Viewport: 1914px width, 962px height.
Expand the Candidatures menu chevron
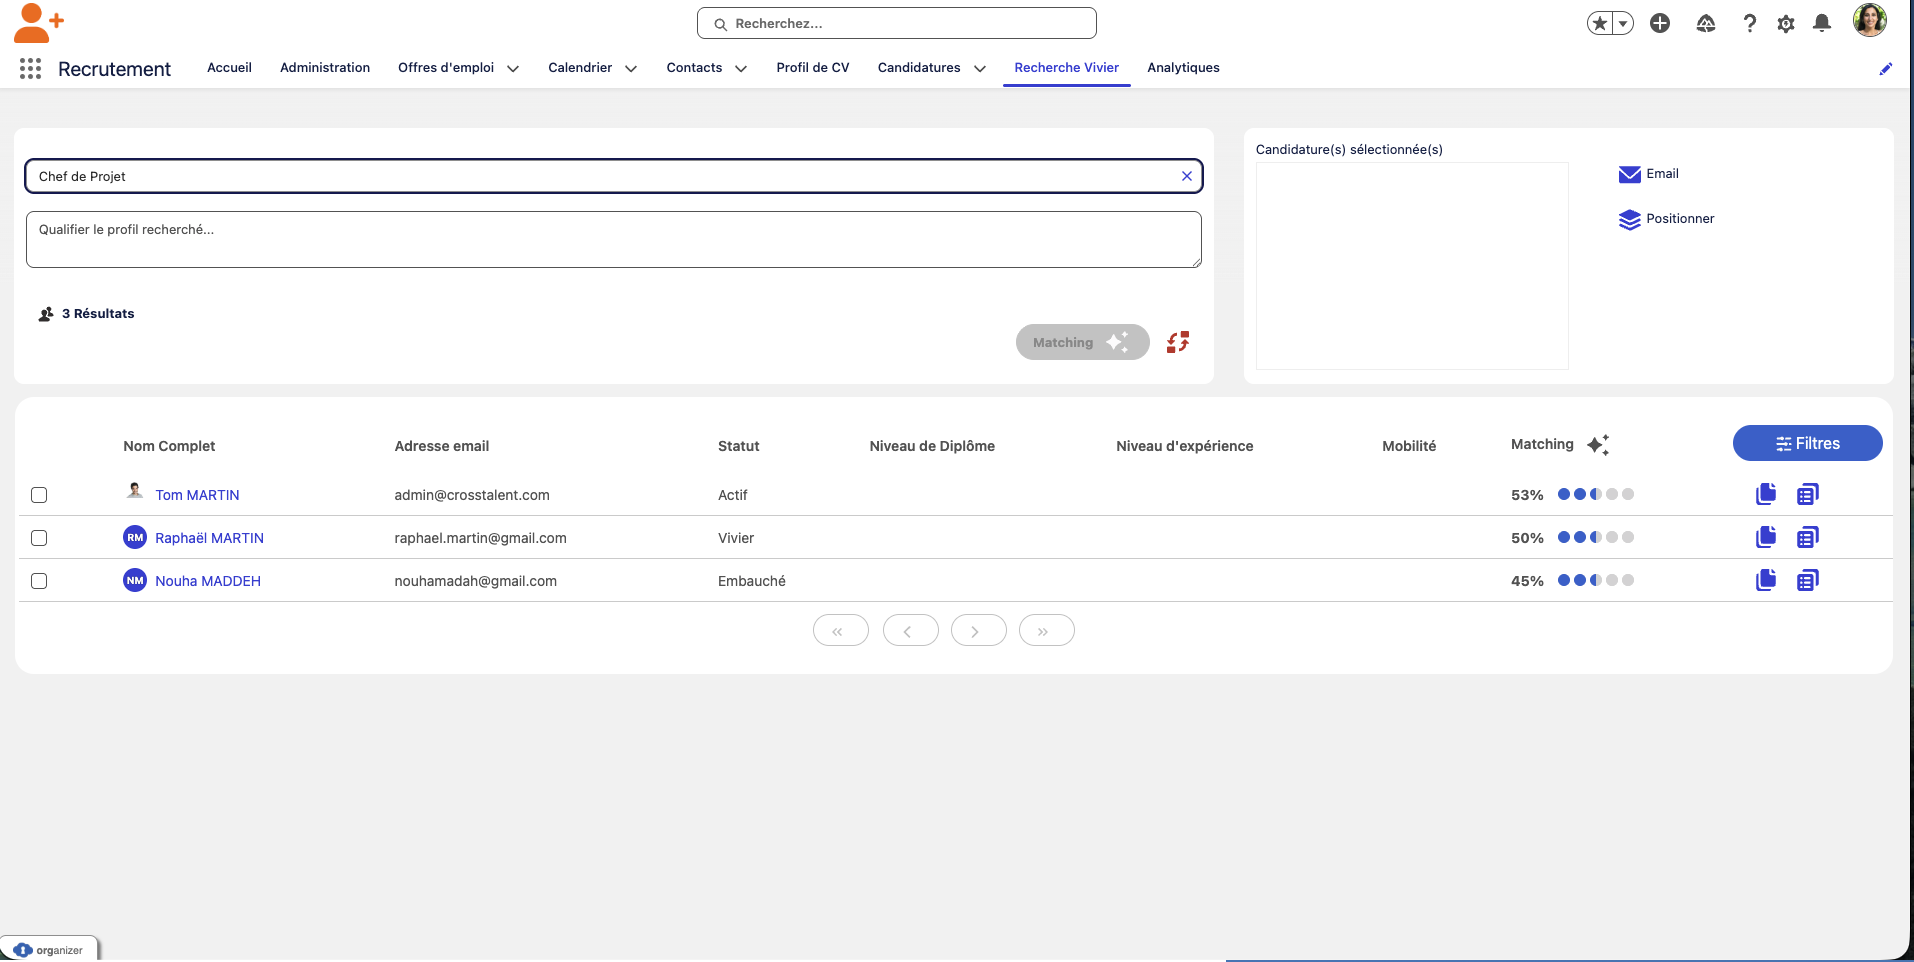pyautogui.click(x=980, y=69)
